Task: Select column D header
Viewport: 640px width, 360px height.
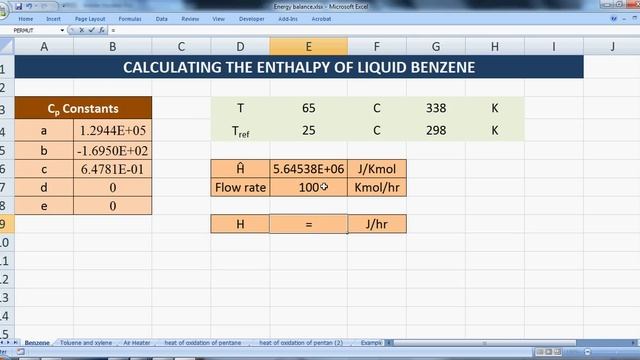Action: [240, 47]
